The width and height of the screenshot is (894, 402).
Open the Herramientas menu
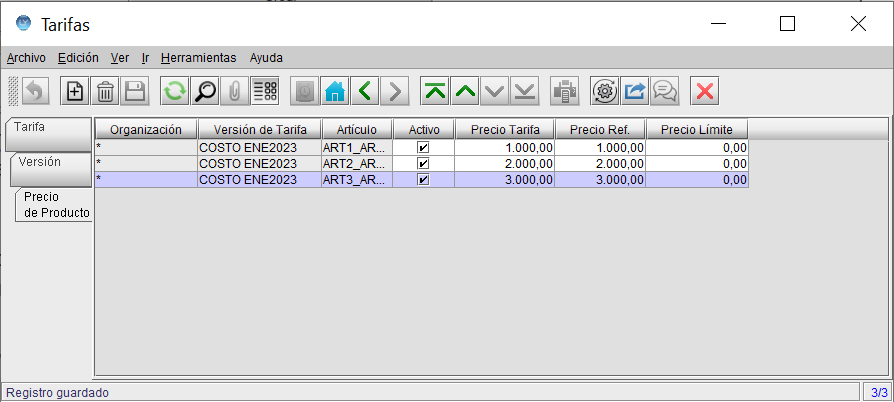[198, 58]
